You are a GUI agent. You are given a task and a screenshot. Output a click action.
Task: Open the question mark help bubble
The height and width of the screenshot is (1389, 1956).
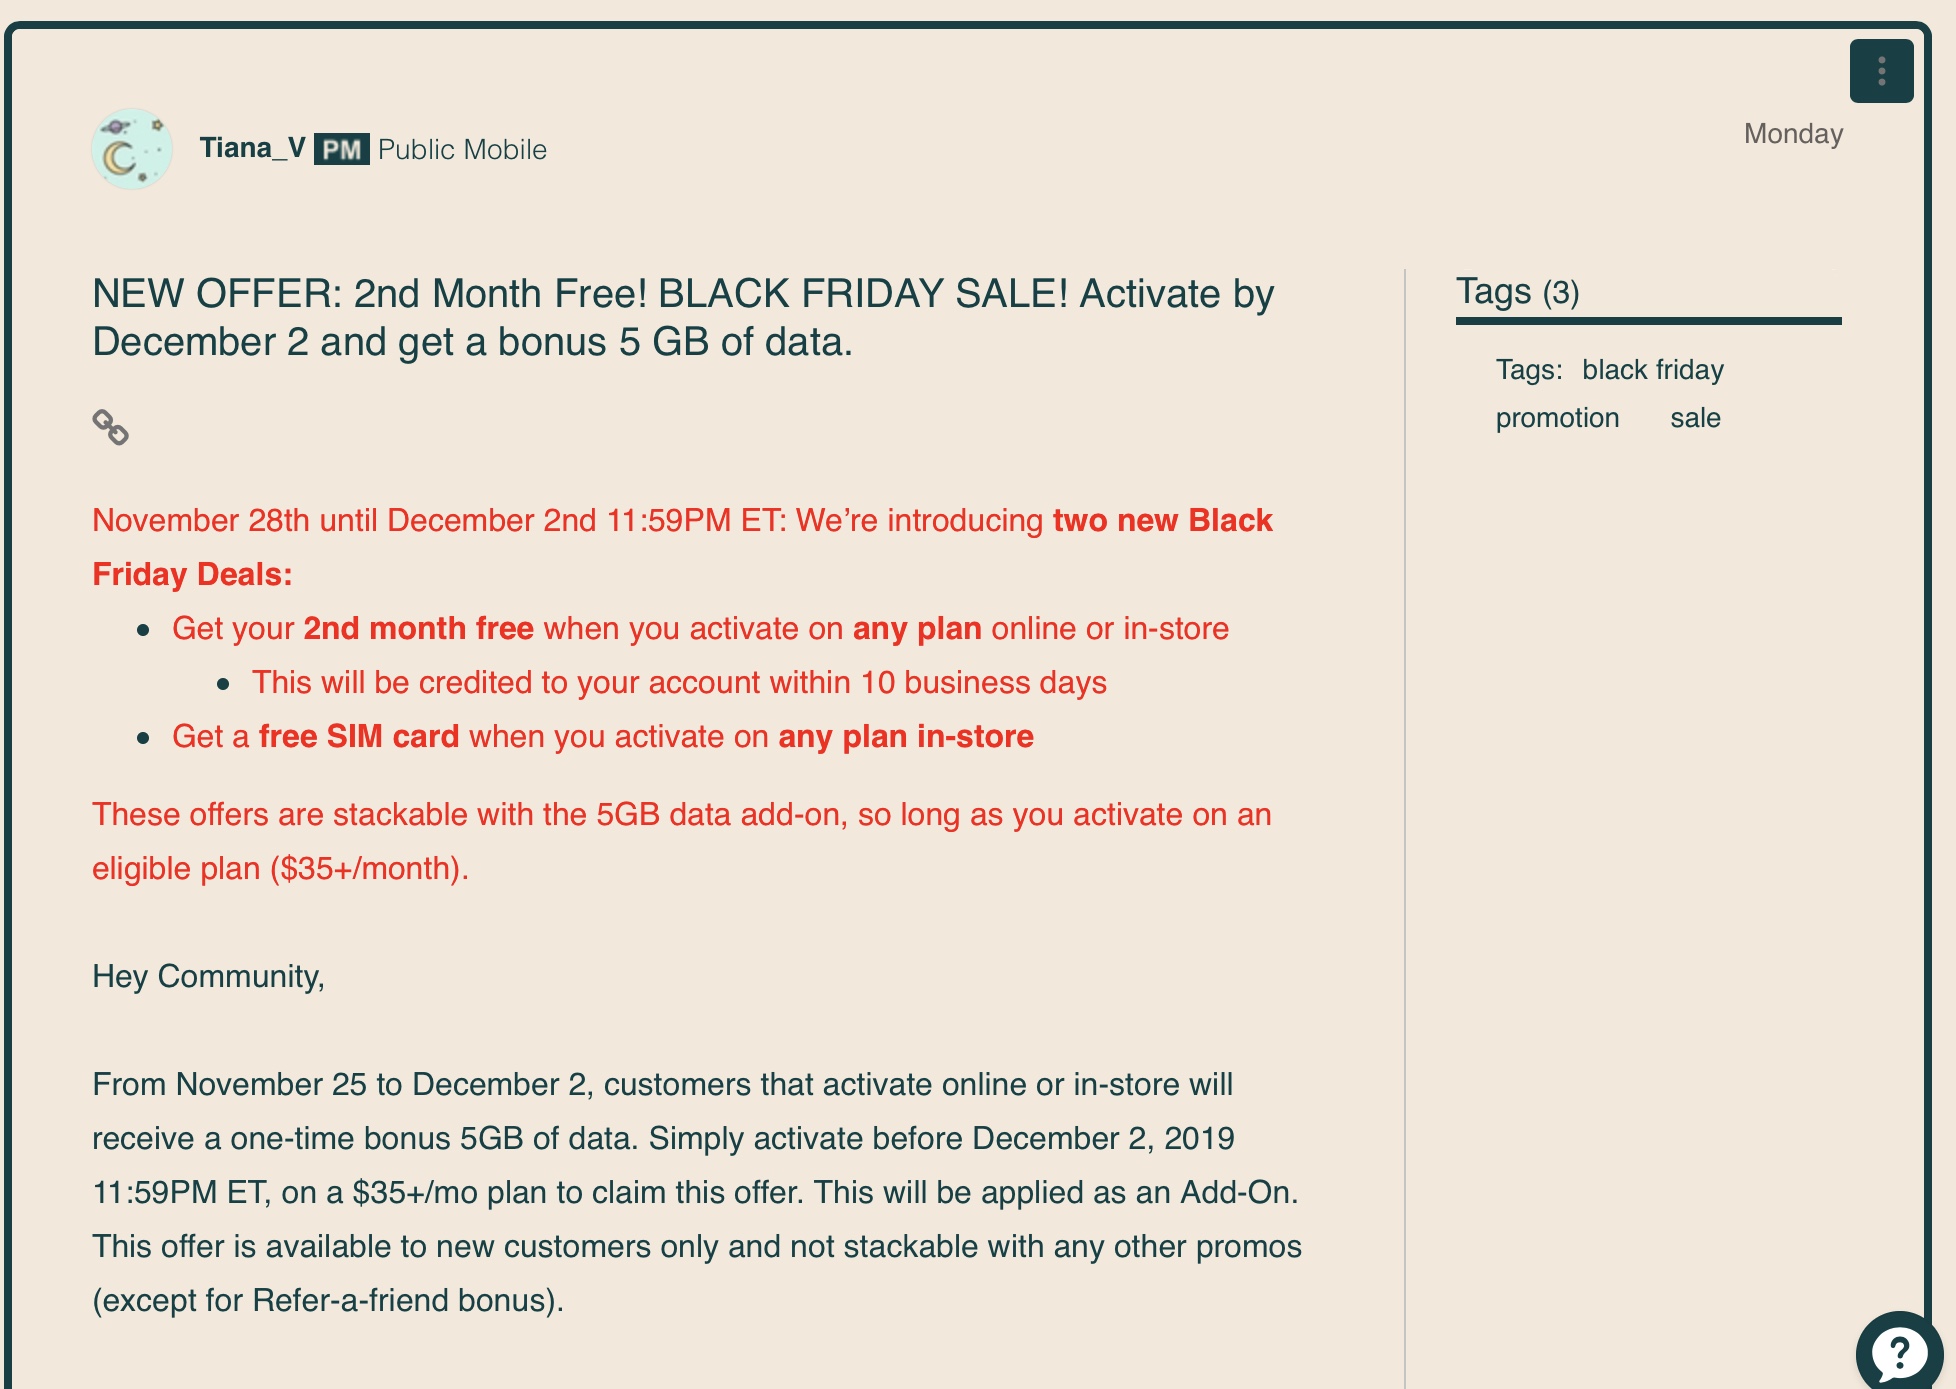(x=1897, y=1353)
